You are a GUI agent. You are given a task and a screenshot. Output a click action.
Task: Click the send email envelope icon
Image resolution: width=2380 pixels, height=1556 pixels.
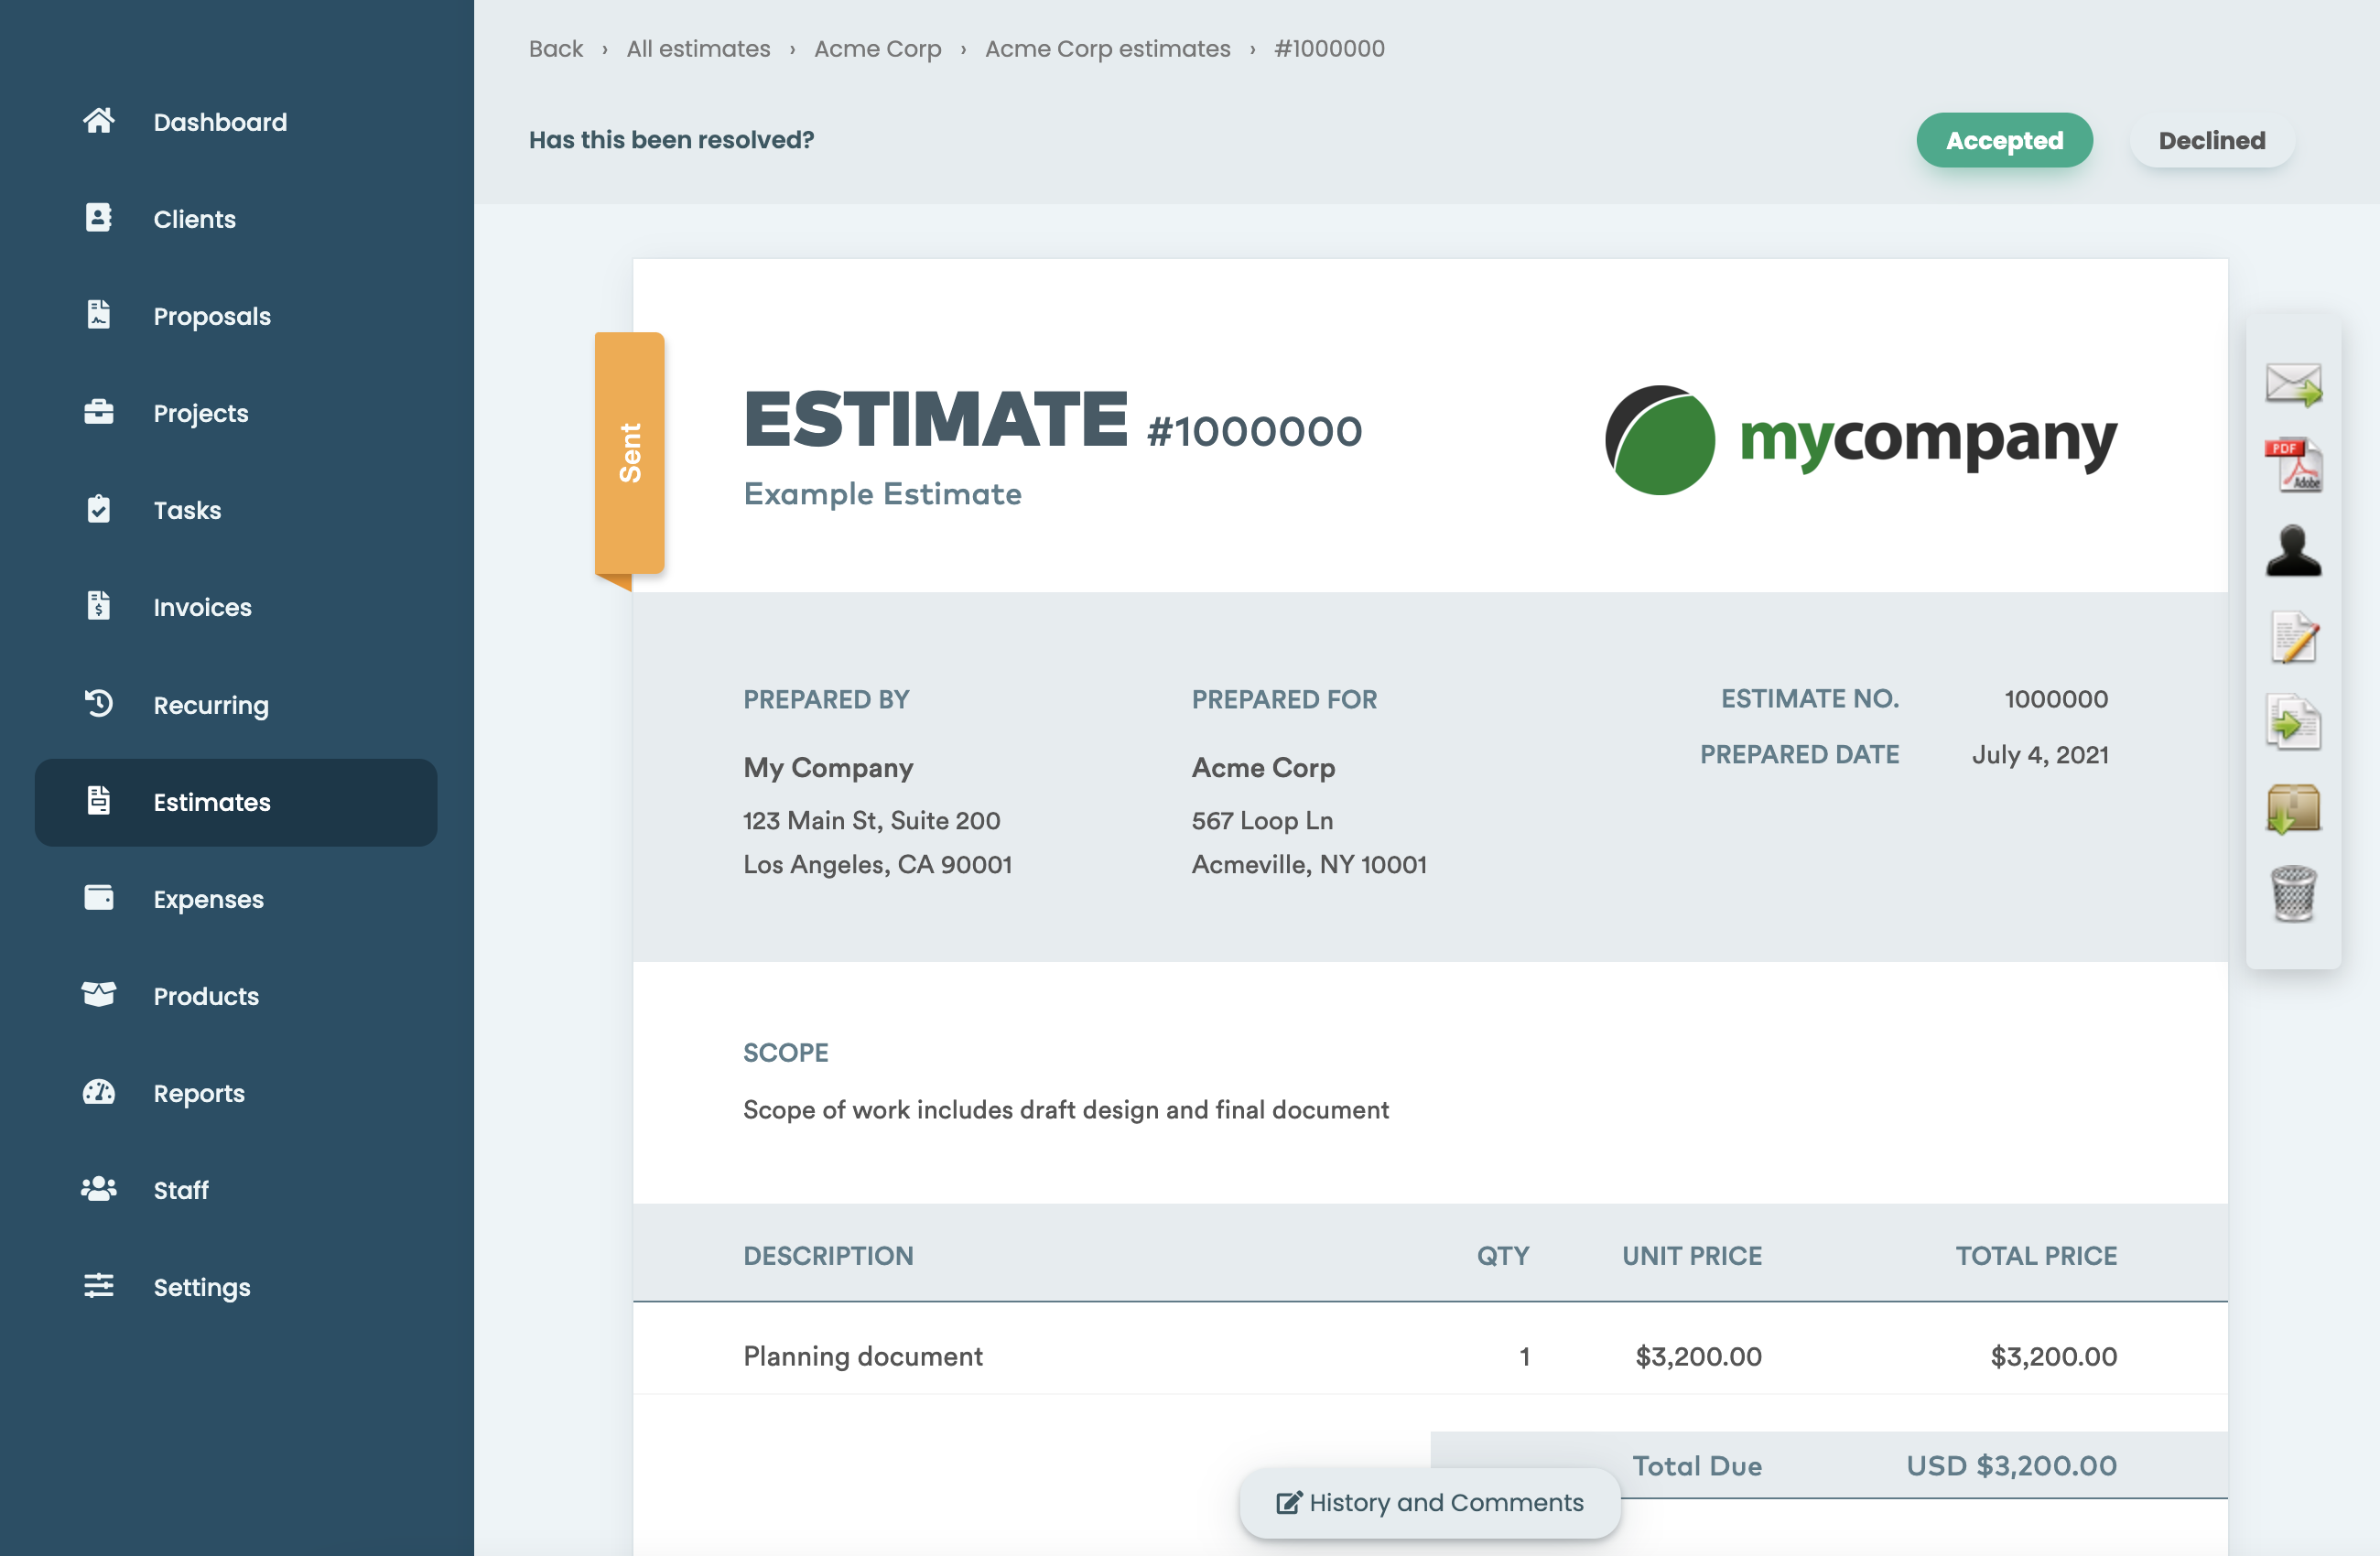point(2293,384)
